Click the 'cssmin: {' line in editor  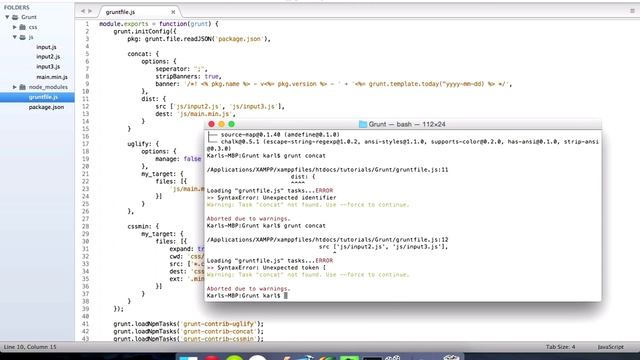(143, 226)
